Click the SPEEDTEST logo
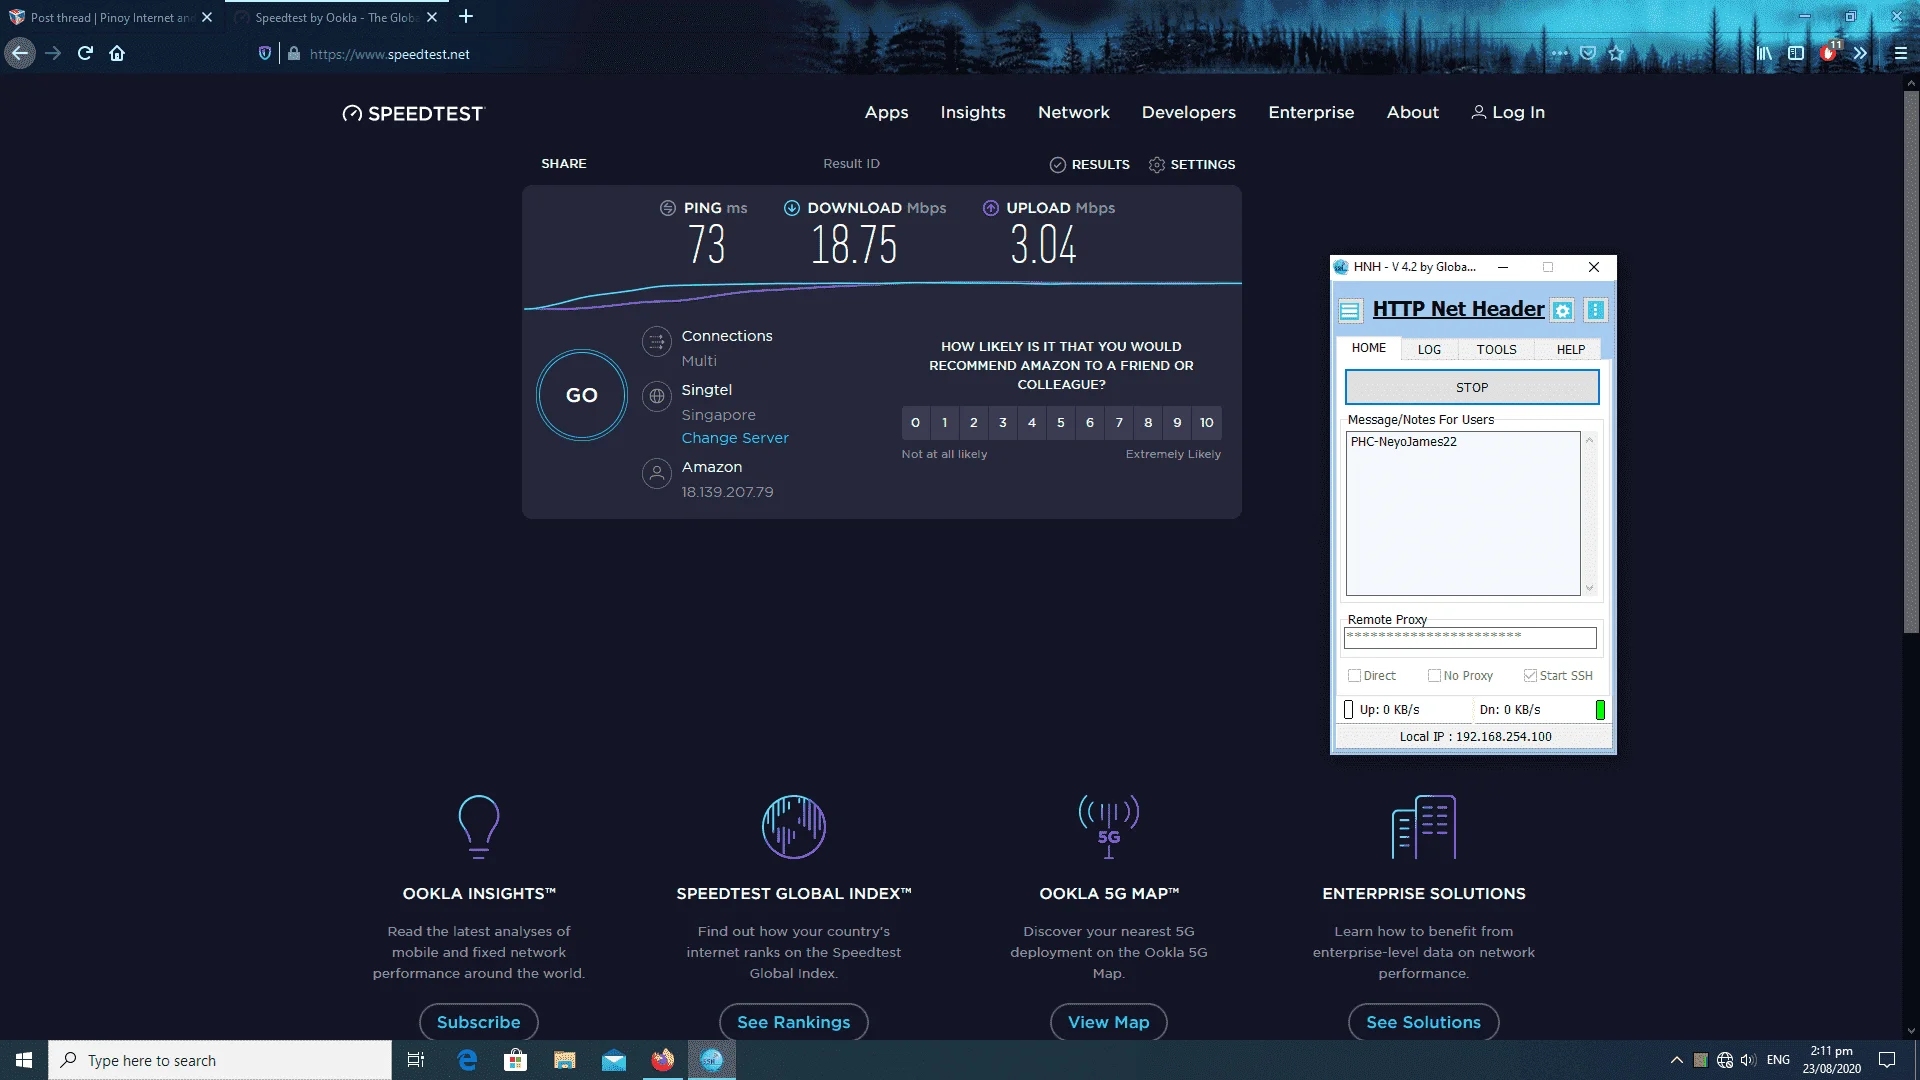Screen dimensions: 1920x1080 pyautogui.click(x=412, y=114)
